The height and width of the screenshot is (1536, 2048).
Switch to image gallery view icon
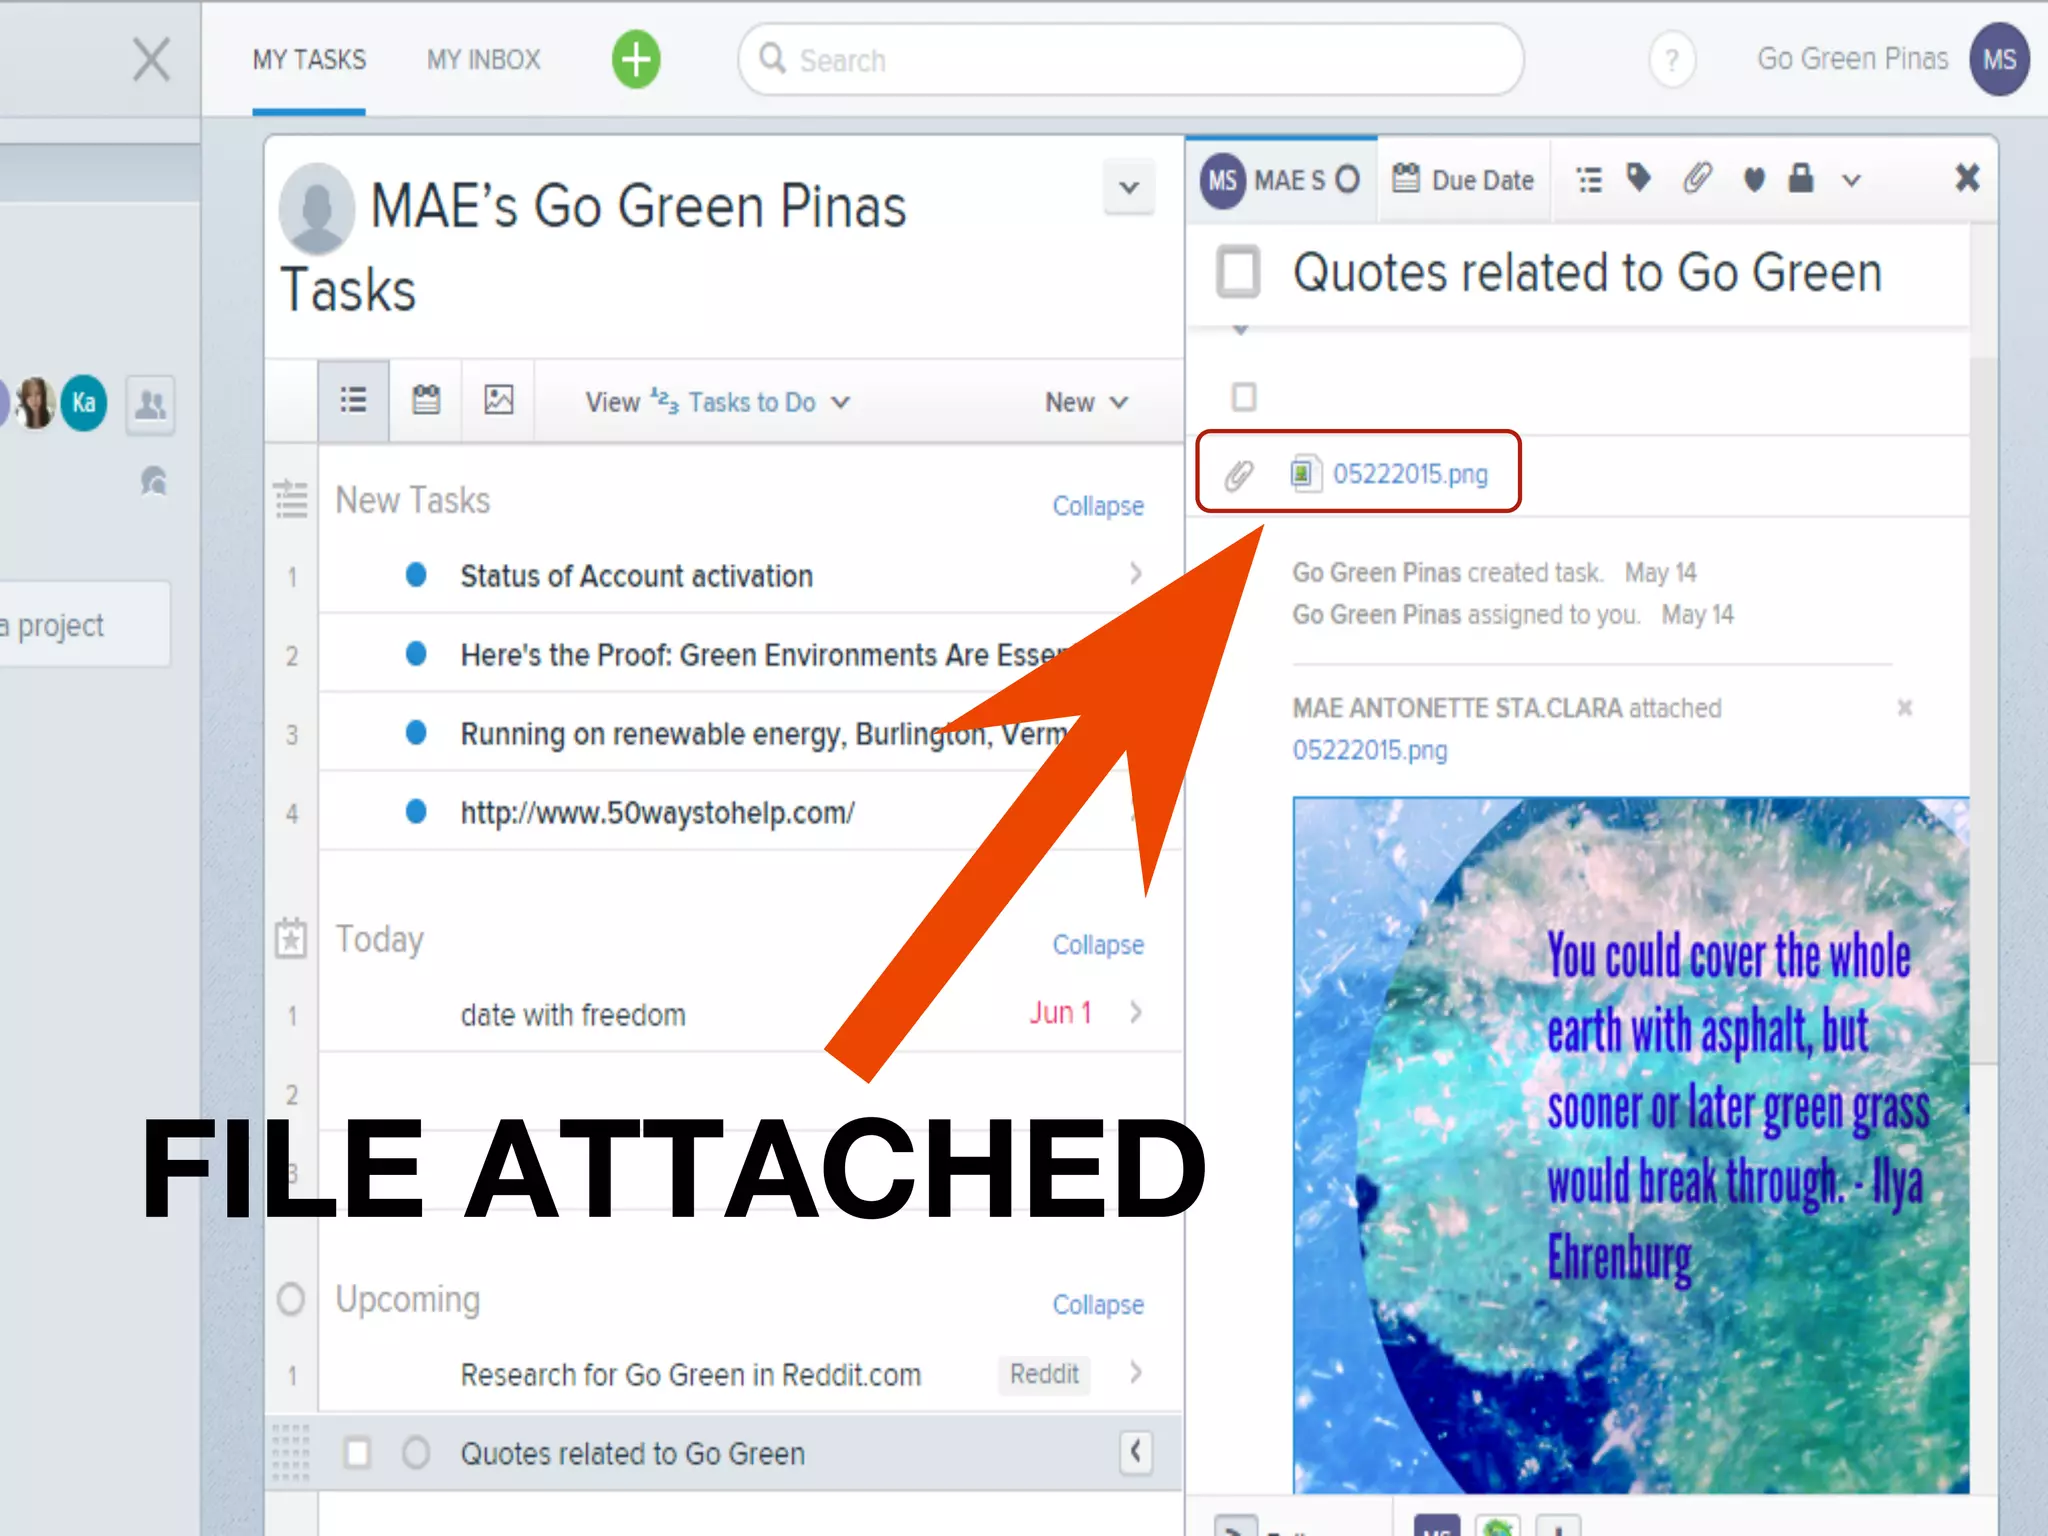point(498,400)
